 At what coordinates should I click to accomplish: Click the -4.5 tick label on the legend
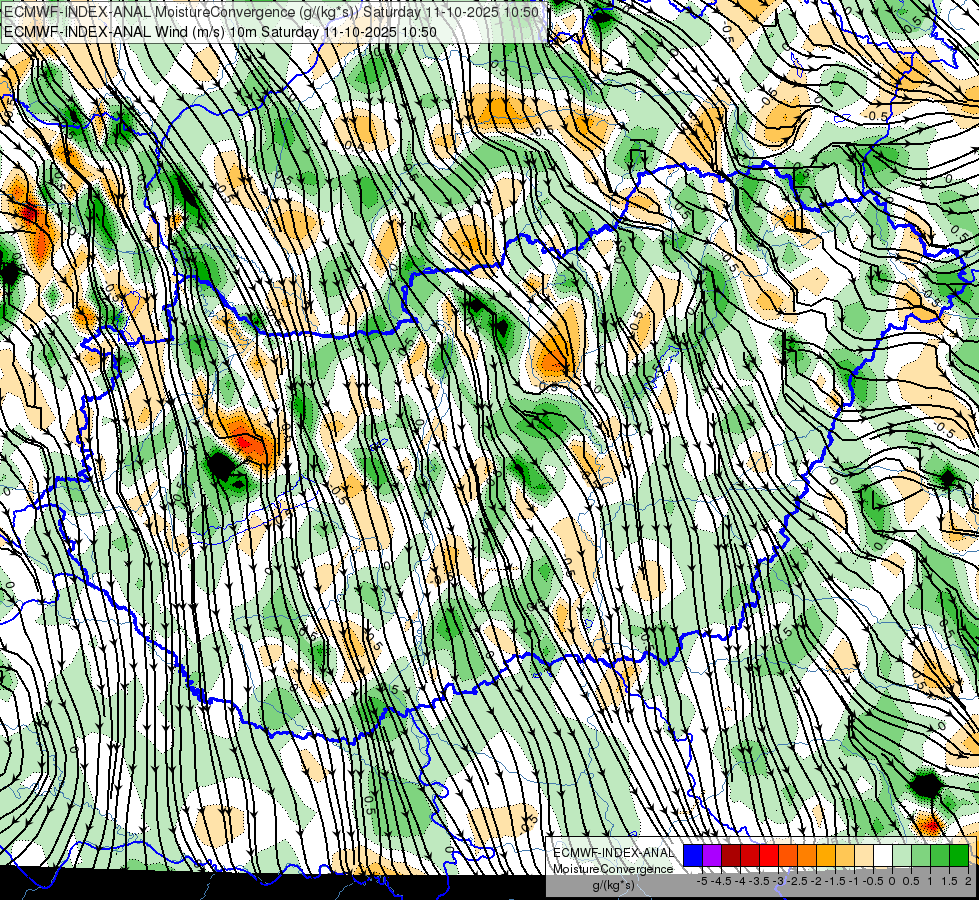[x=721, y=881]
